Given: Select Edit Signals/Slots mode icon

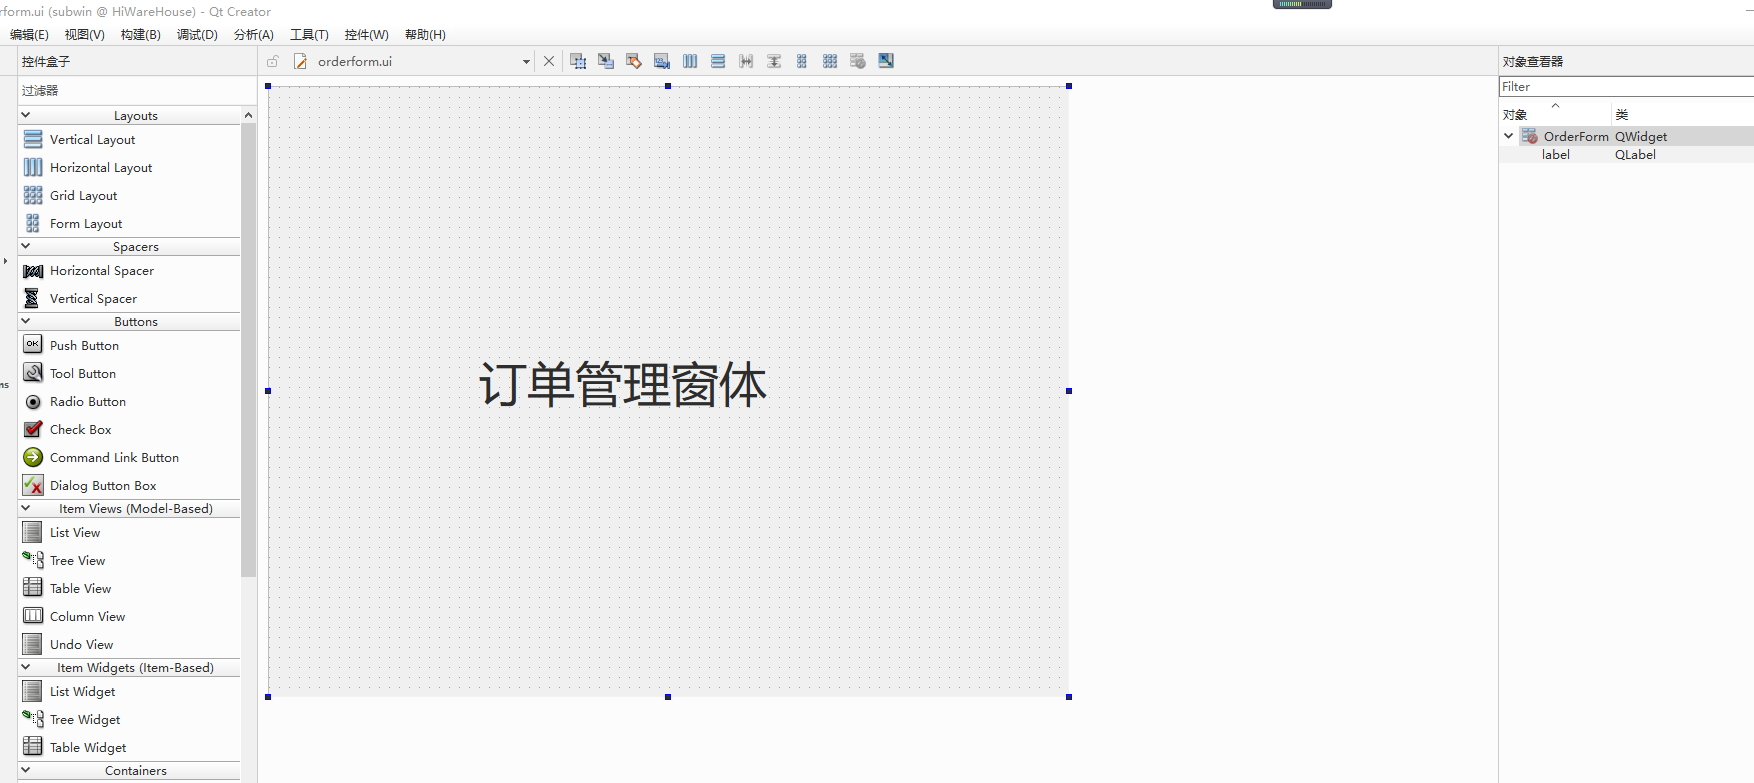Looking at the screenshot, I should click(x=606, y=61).
